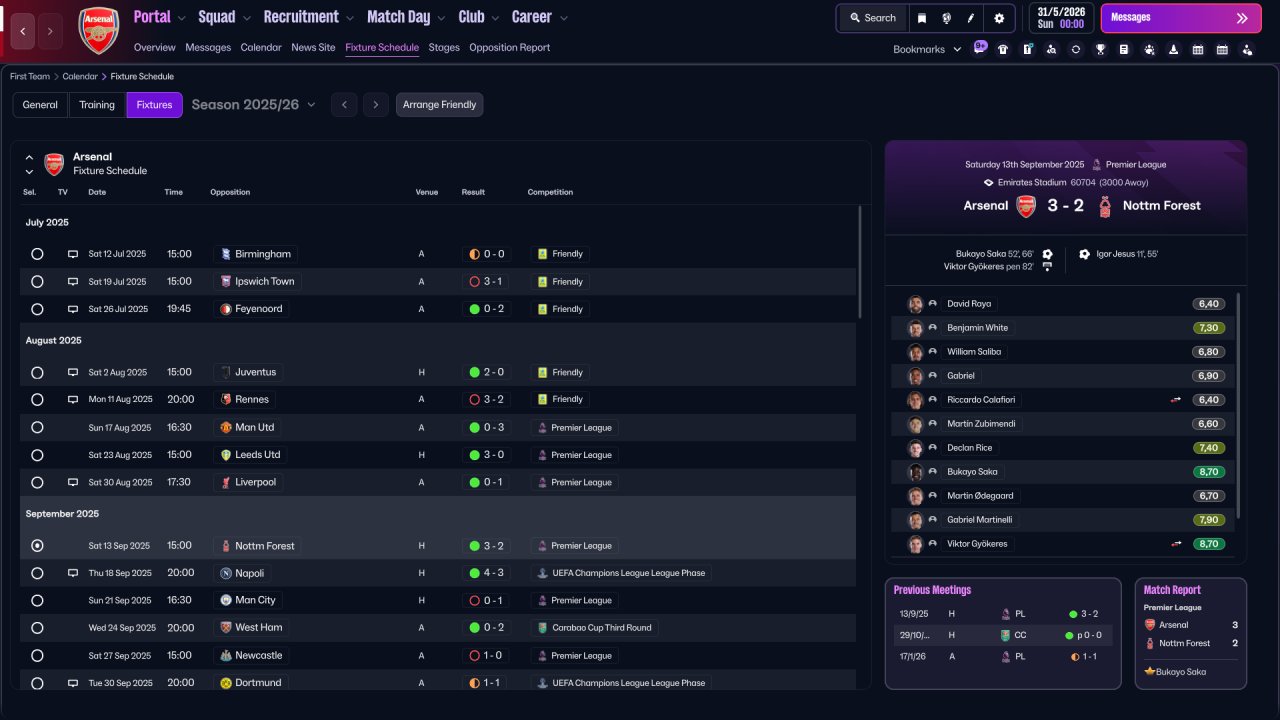Click the purple Messages continue button

click(x=1181, y=18)
